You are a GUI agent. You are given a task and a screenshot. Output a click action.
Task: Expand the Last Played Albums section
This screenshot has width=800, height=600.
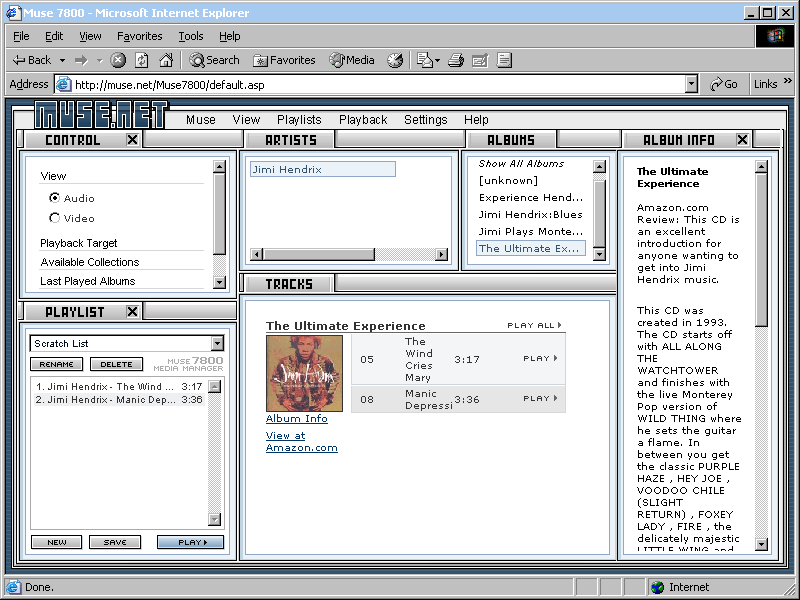(88, 281)
